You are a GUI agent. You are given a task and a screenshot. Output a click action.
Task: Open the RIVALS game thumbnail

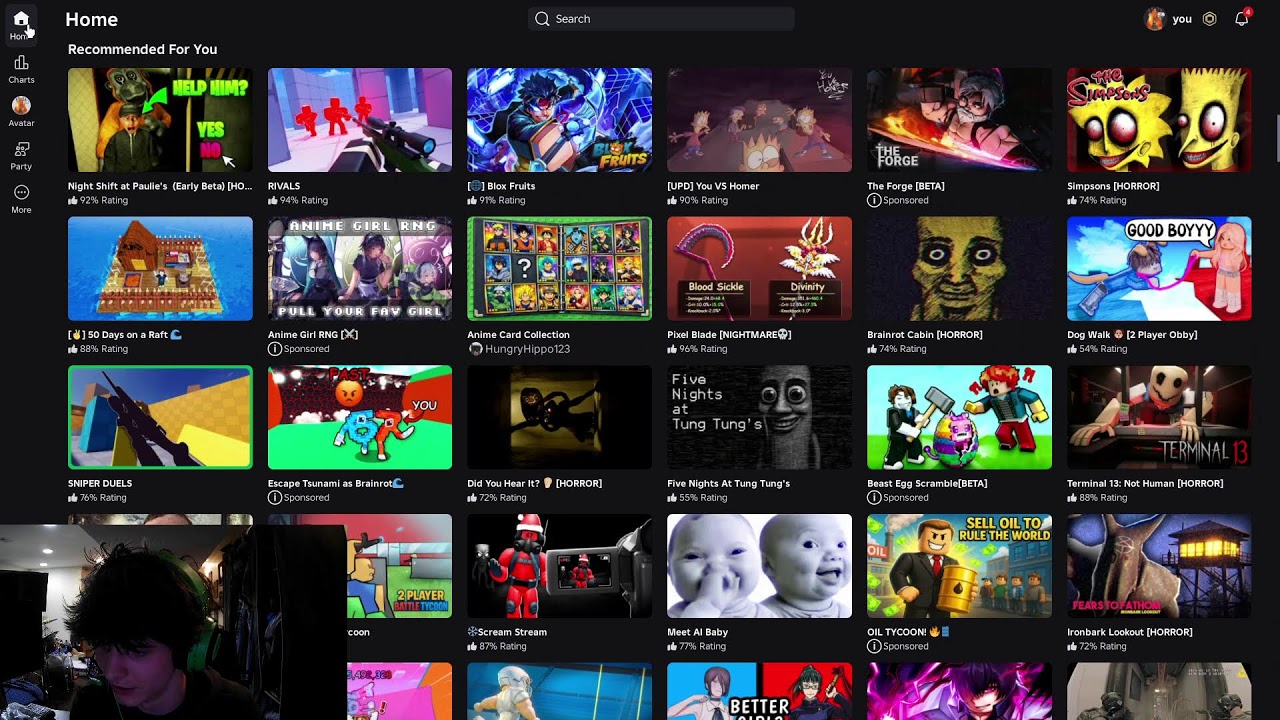360,120
